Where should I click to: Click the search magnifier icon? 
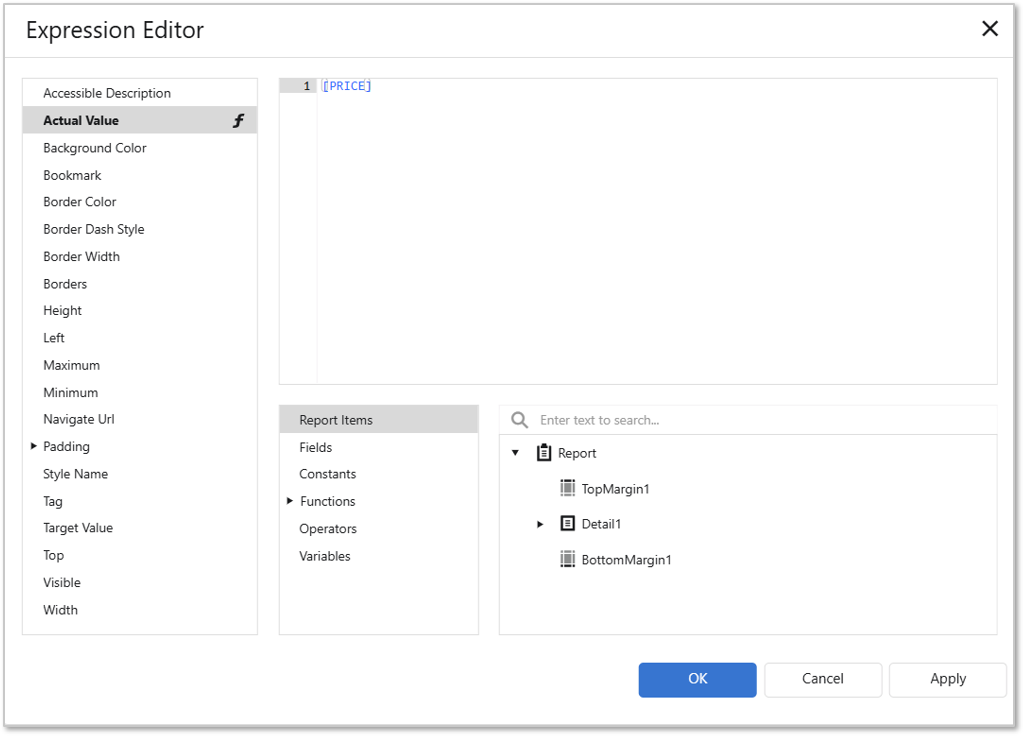click(520, 420)
